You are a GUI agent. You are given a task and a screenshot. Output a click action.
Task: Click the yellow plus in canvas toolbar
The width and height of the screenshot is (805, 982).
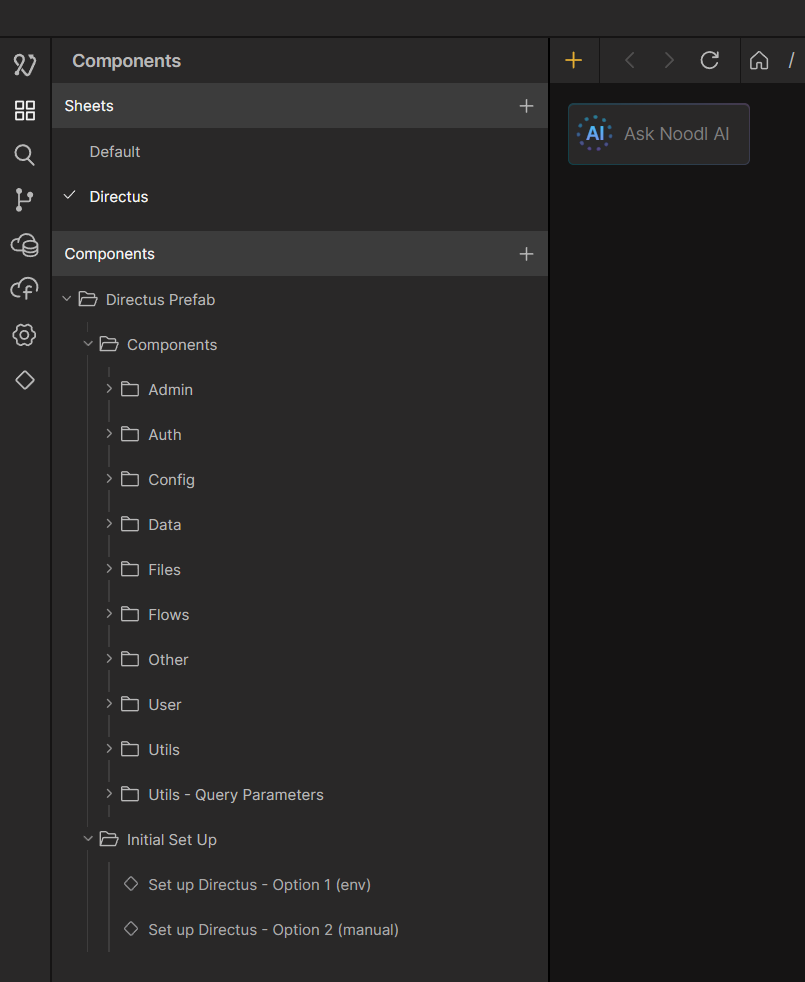coord(573,60)
